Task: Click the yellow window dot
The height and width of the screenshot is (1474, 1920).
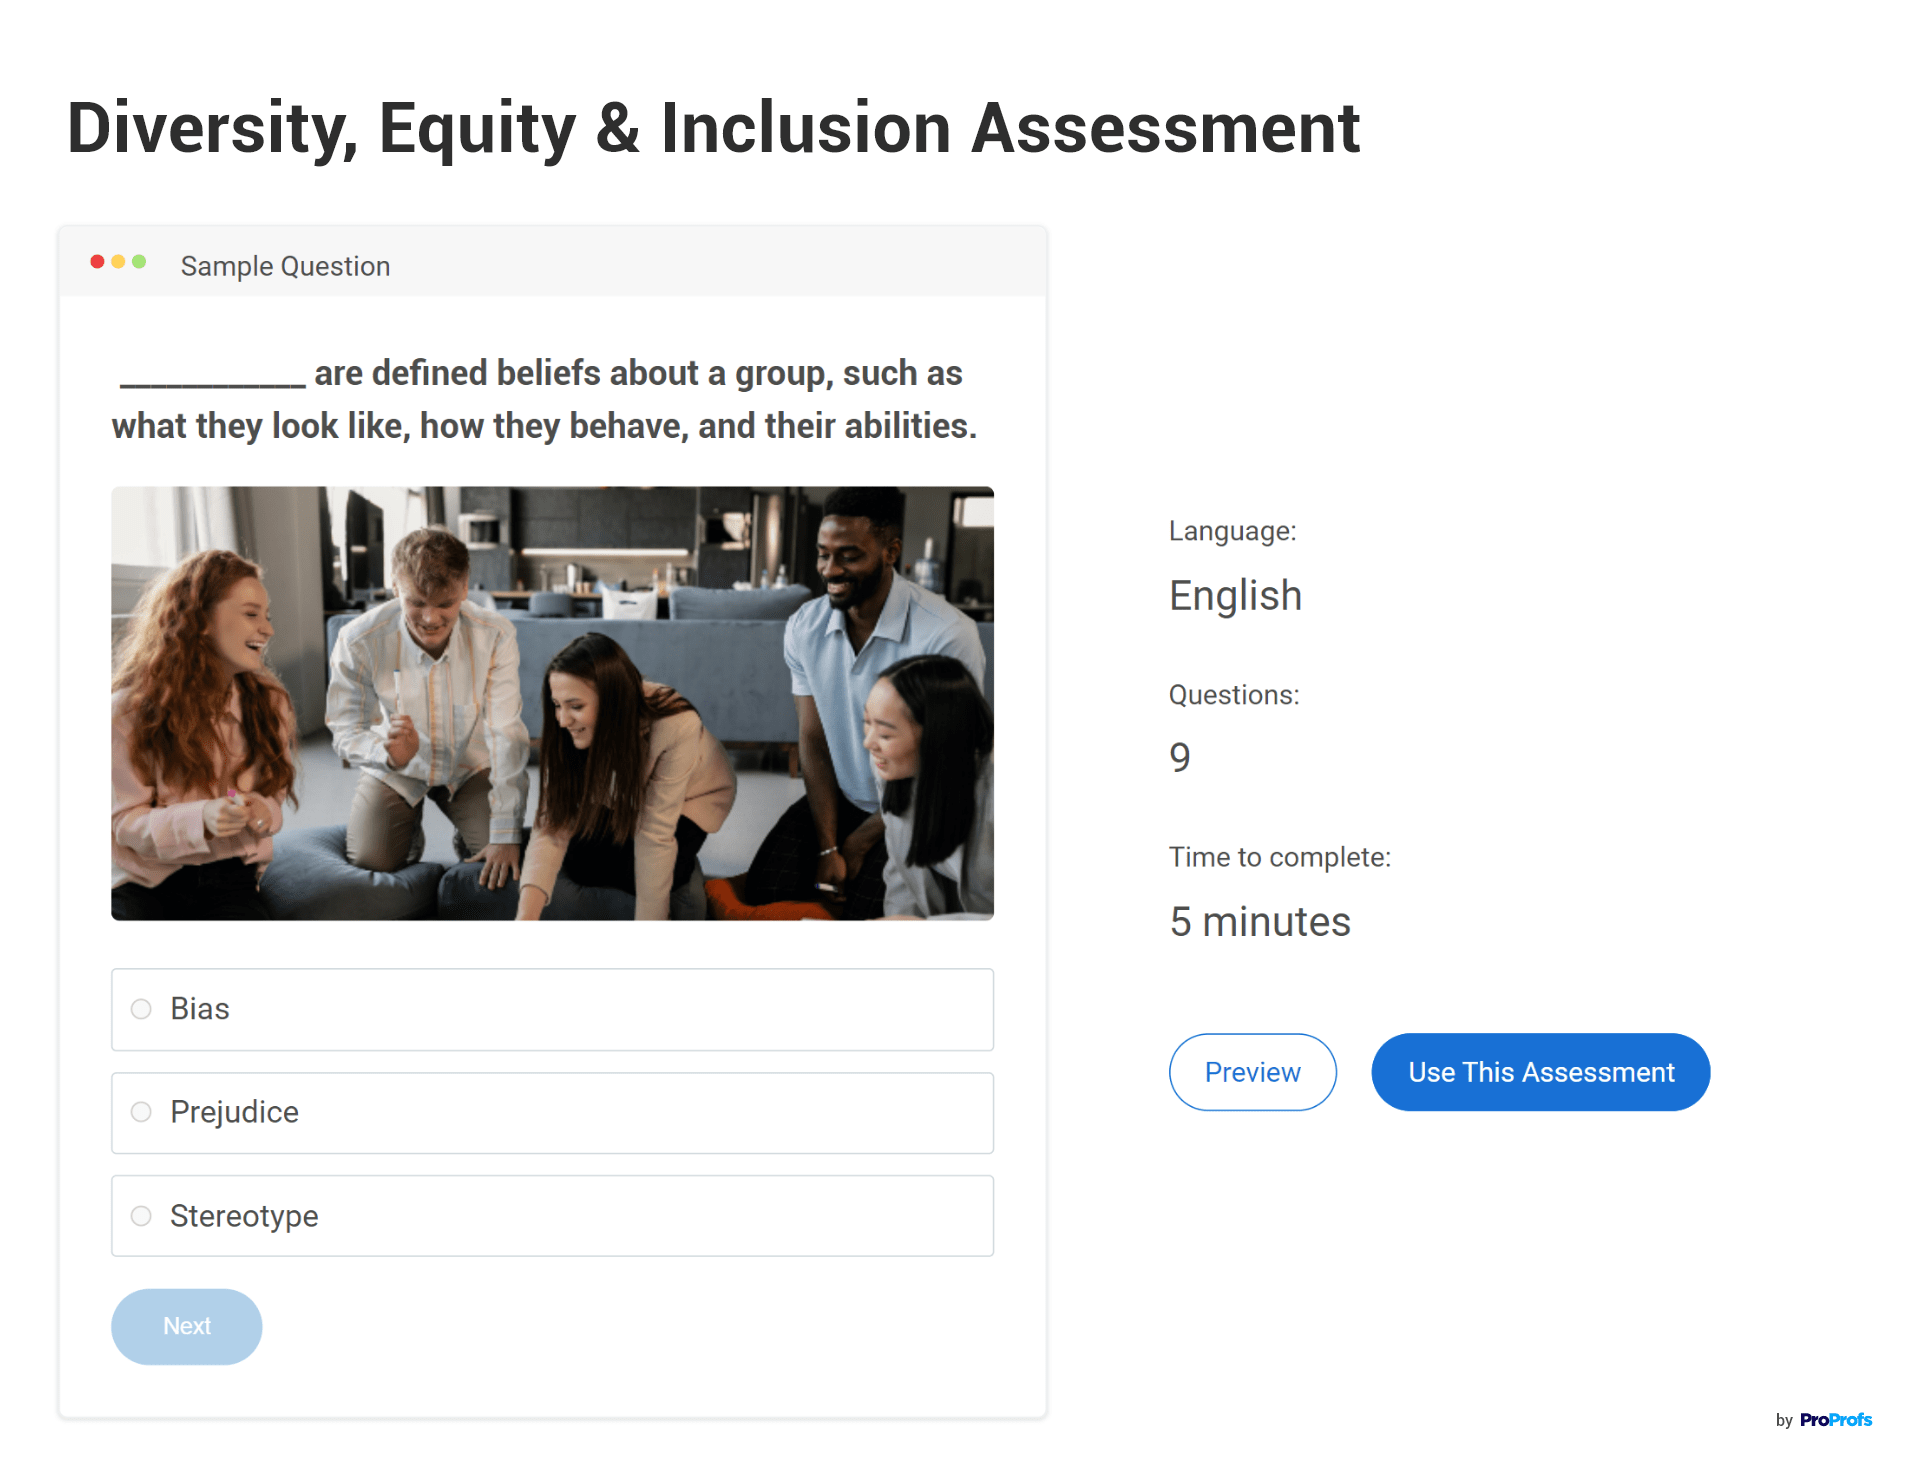Action: pos(118,262)
